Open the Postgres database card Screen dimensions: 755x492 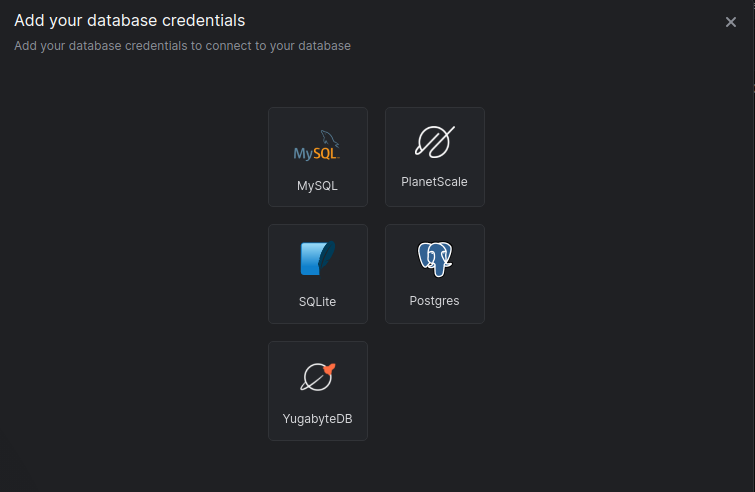(x=434, y=274)
